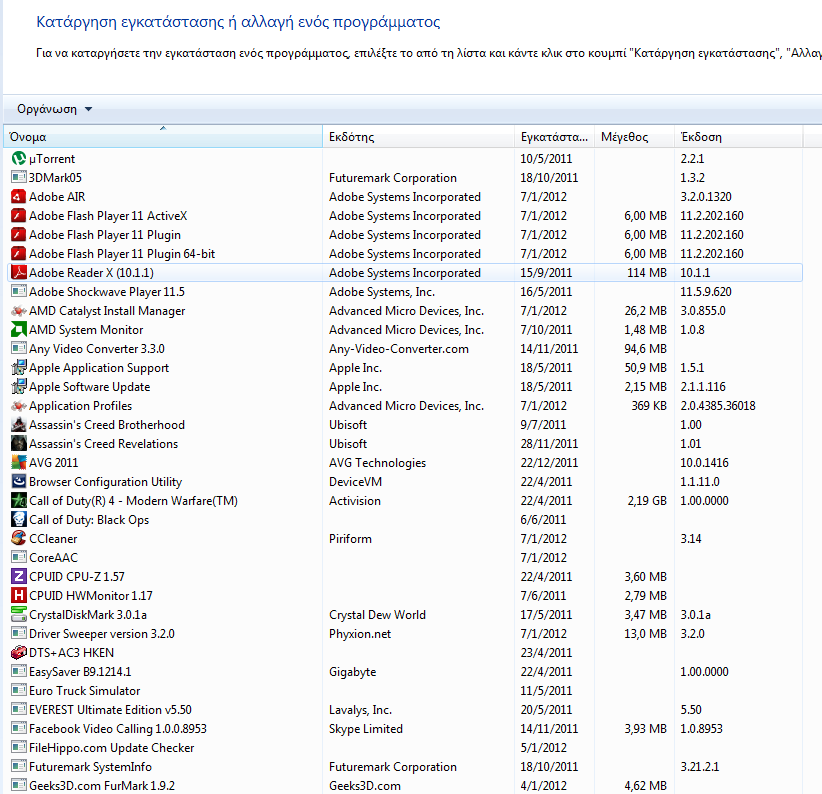Click the Call of Duty: Black Ops icon
822x794 pixels.
pos(19,519)
